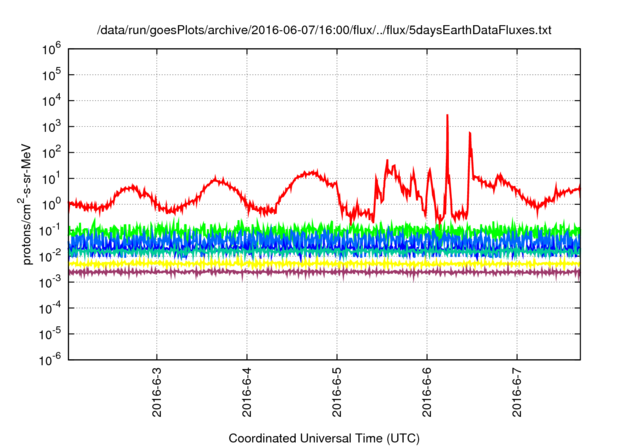Image resolution: width=640 pixels, height=448 pixels.
Task: Click the purple flux data line at bottom
Action: point(324,272)
